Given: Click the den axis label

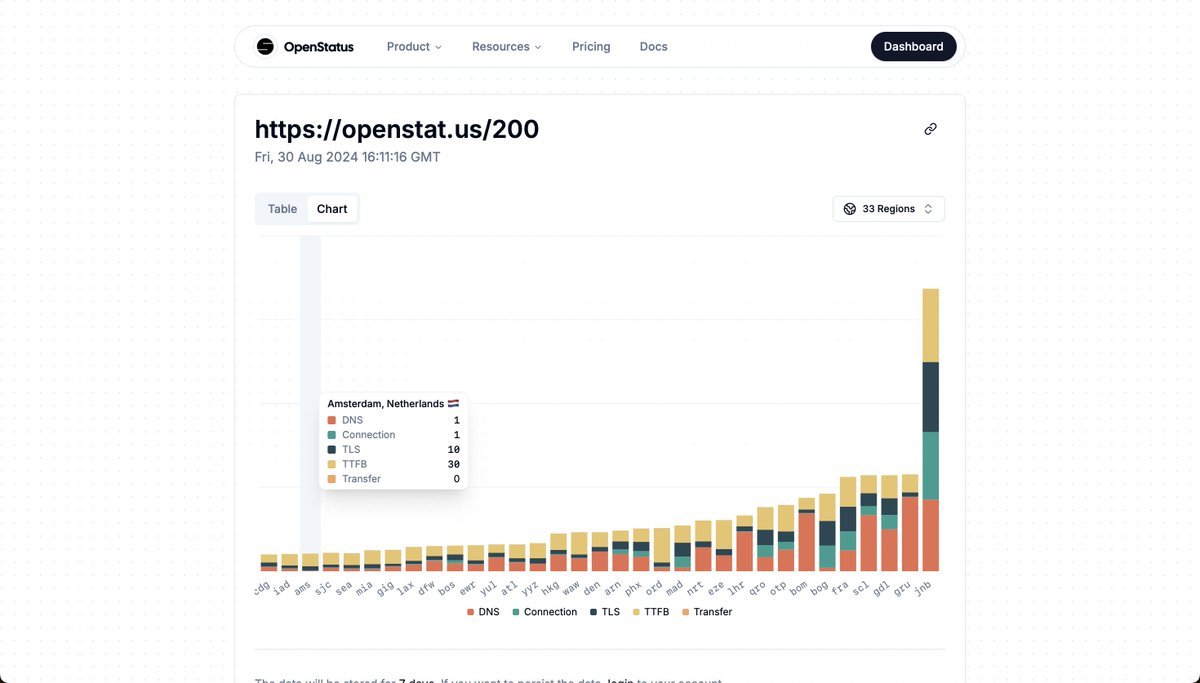Looking at the screenshot, I should pyautogui.click(x=593, y=587).
